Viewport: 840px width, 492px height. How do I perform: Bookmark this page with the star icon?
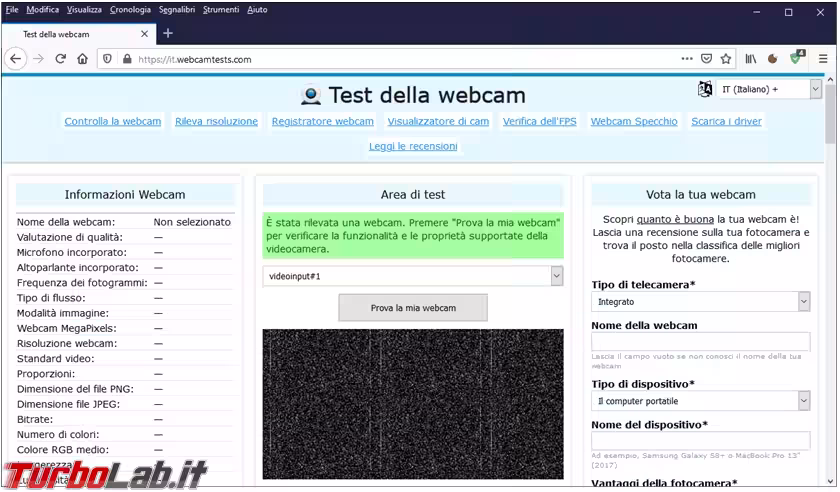click(x=726, y=59)
